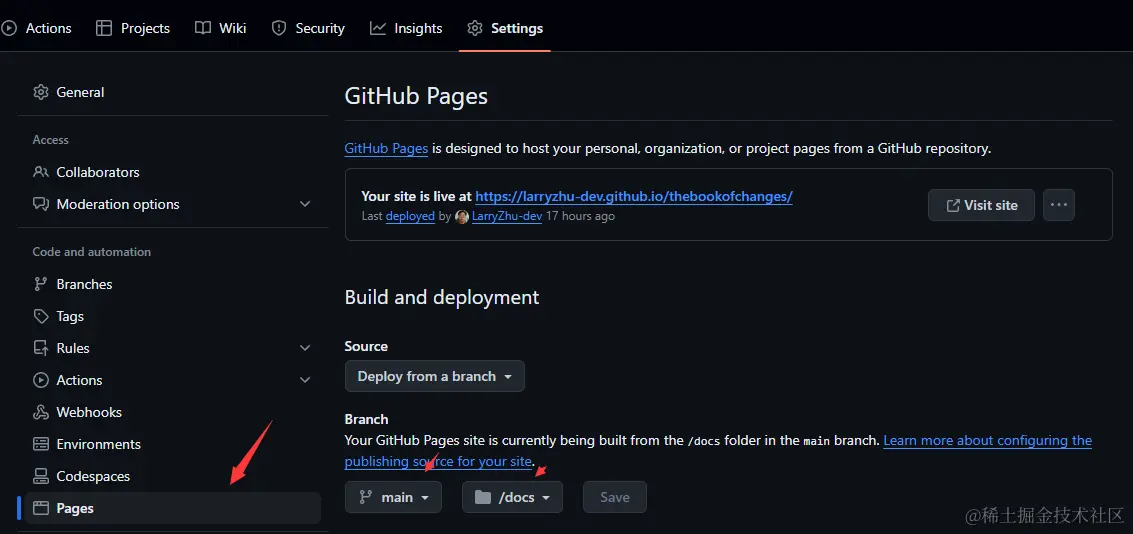Click the browser icon beside Pages
1133x534 pixels.
click(41, 508)
